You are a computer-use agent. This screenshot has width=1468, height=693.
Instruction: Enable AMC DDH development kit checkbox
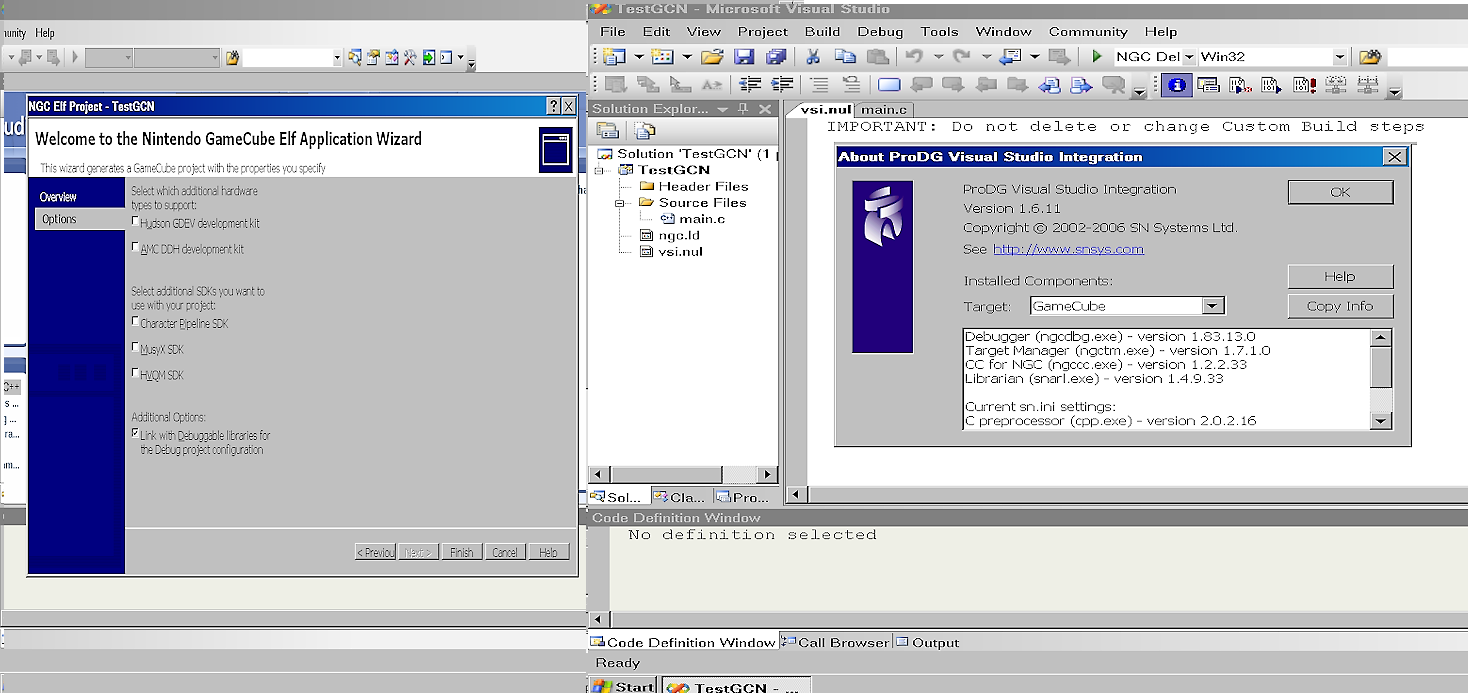tap(135, 247)
